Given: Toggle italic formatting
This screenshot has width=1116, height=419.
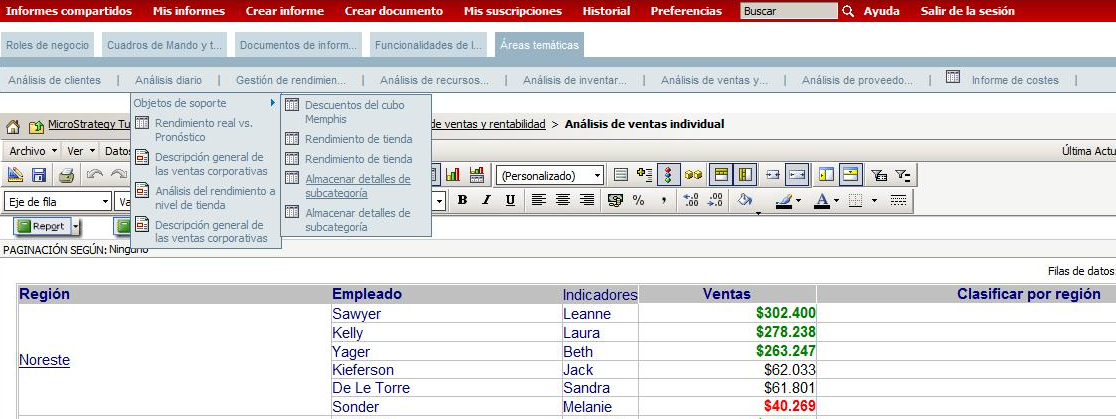Looking at the screenshot, I should point(486,200).
